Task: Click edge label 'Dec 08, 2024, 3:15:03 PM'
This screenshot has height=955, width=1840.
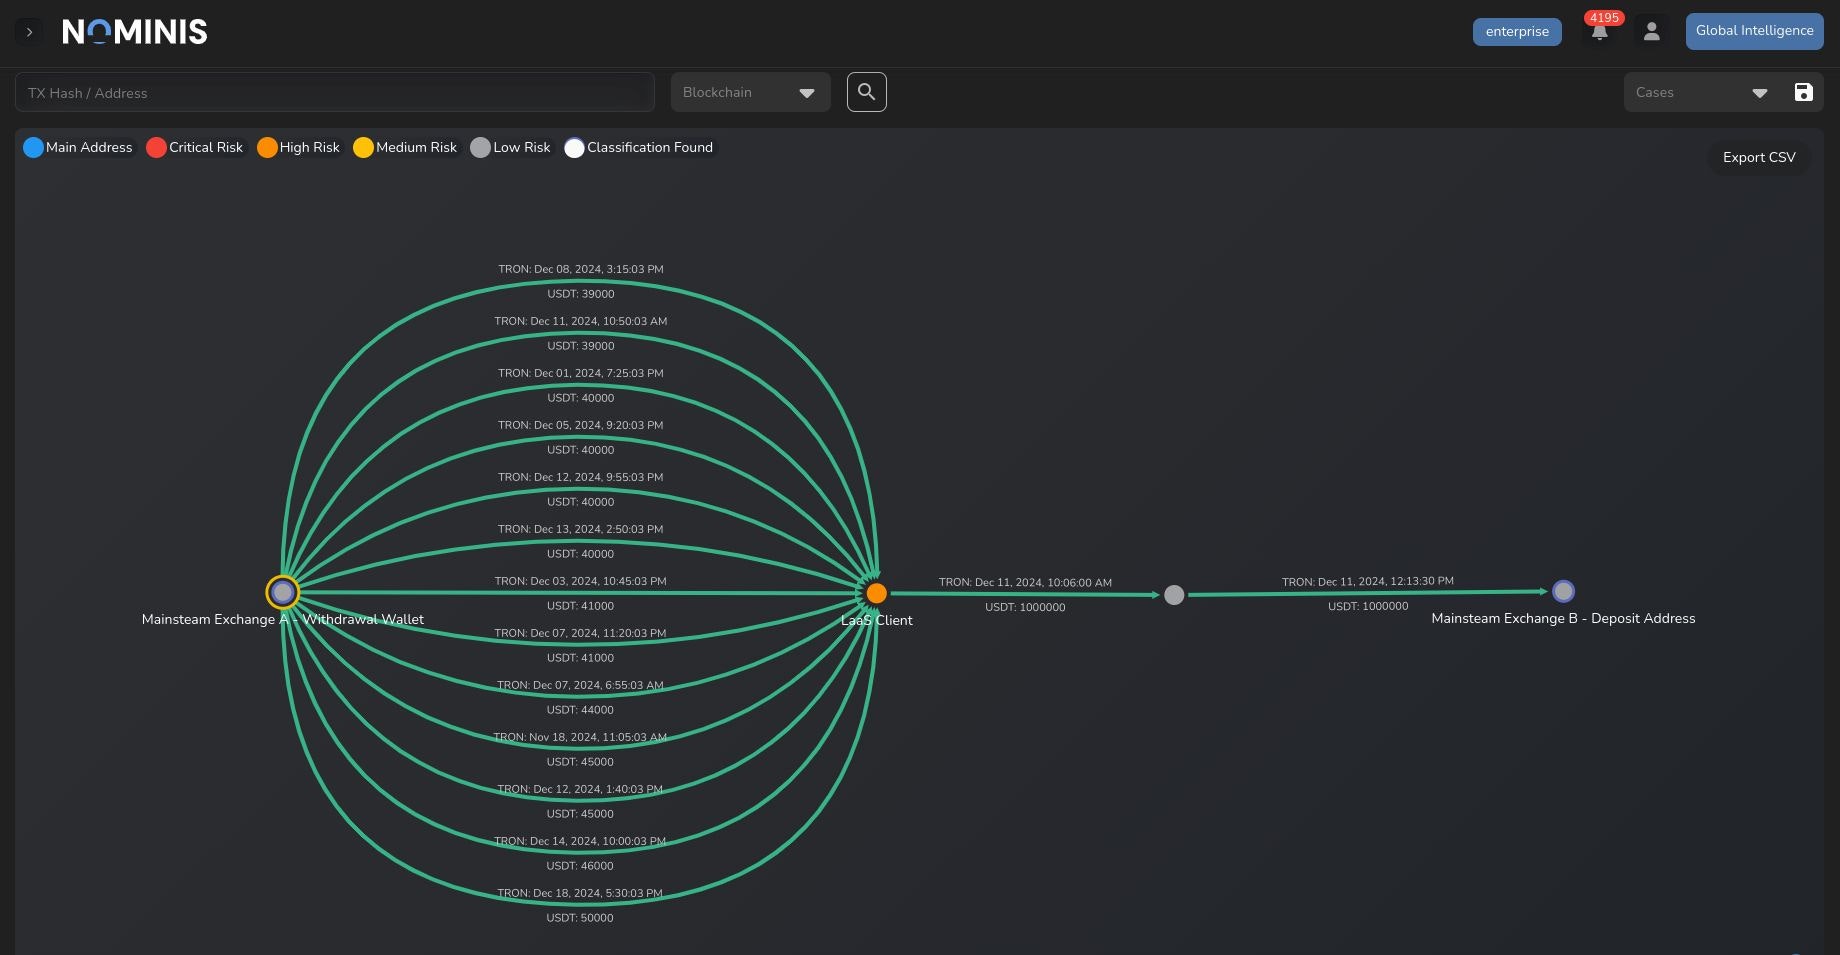Action: [x=581, y=270]
